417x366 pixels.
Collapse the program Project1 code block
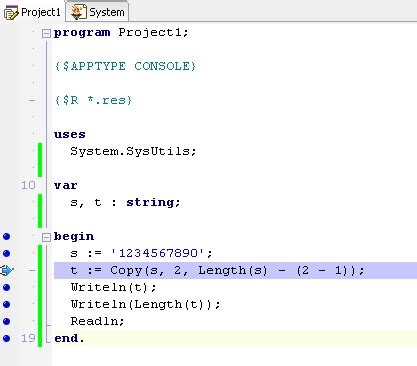pyautogui.click(x=46, y=33)
